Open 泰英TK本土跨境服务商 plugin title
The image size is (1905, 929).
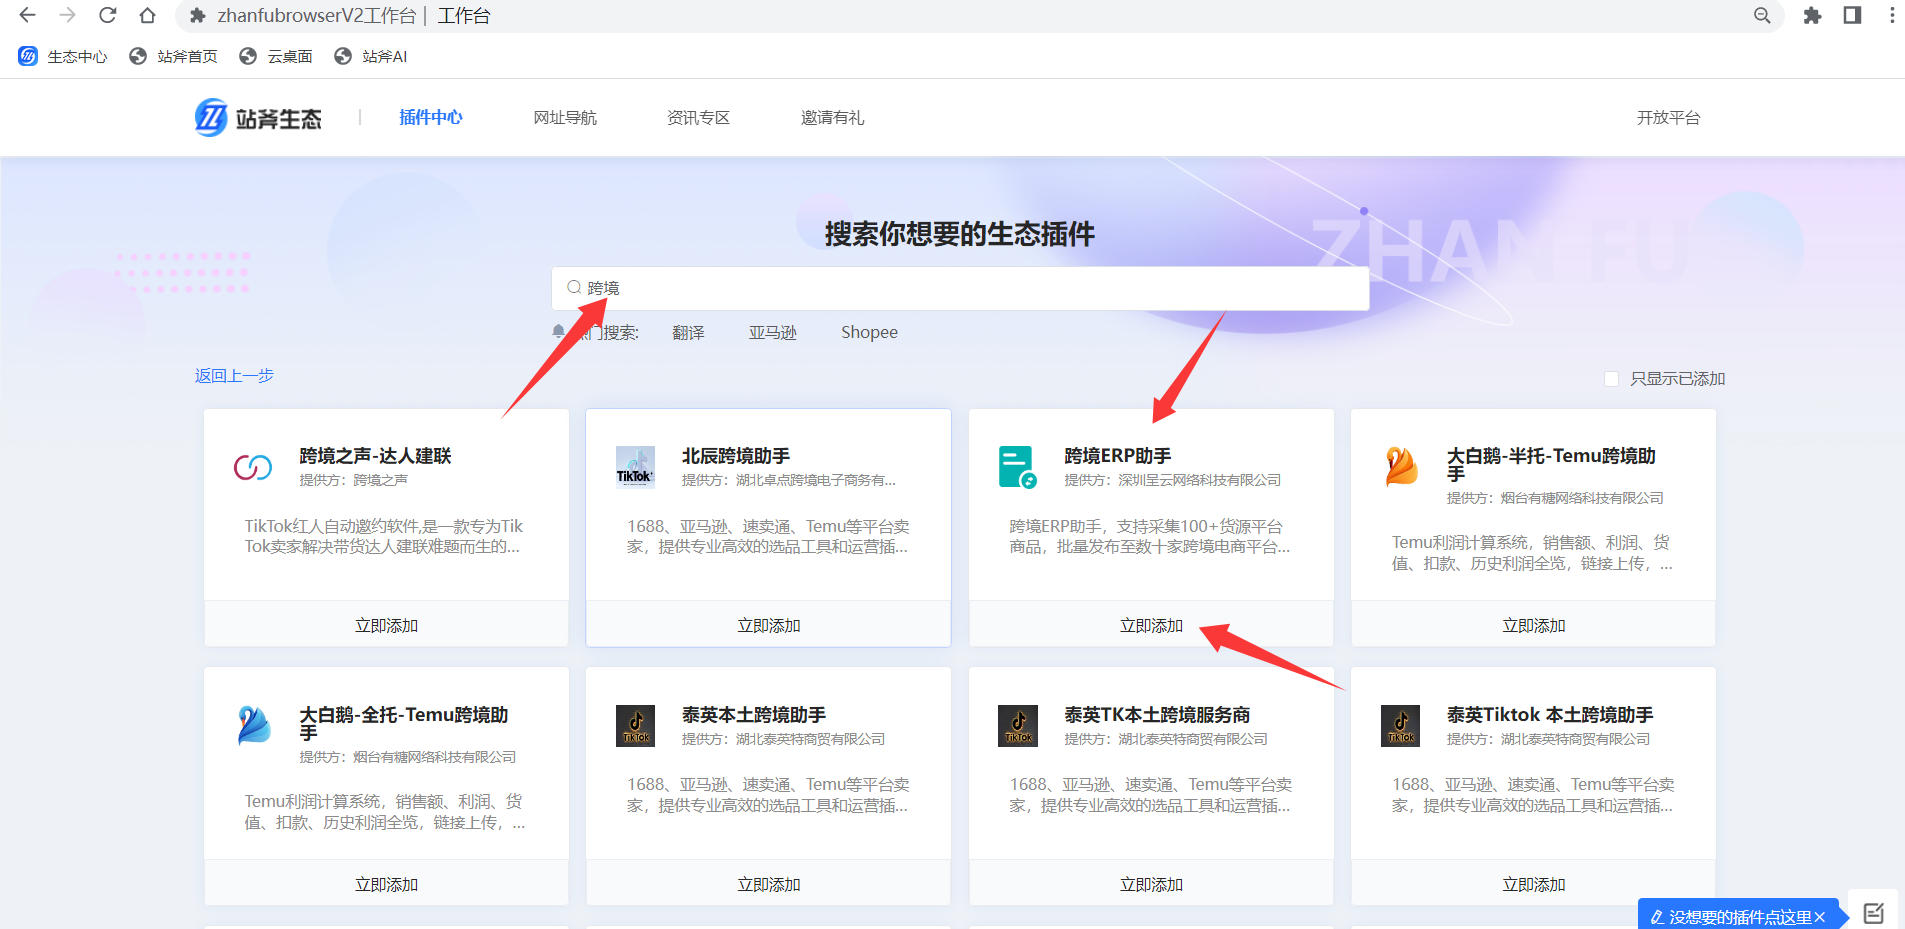pos(1157,715)
